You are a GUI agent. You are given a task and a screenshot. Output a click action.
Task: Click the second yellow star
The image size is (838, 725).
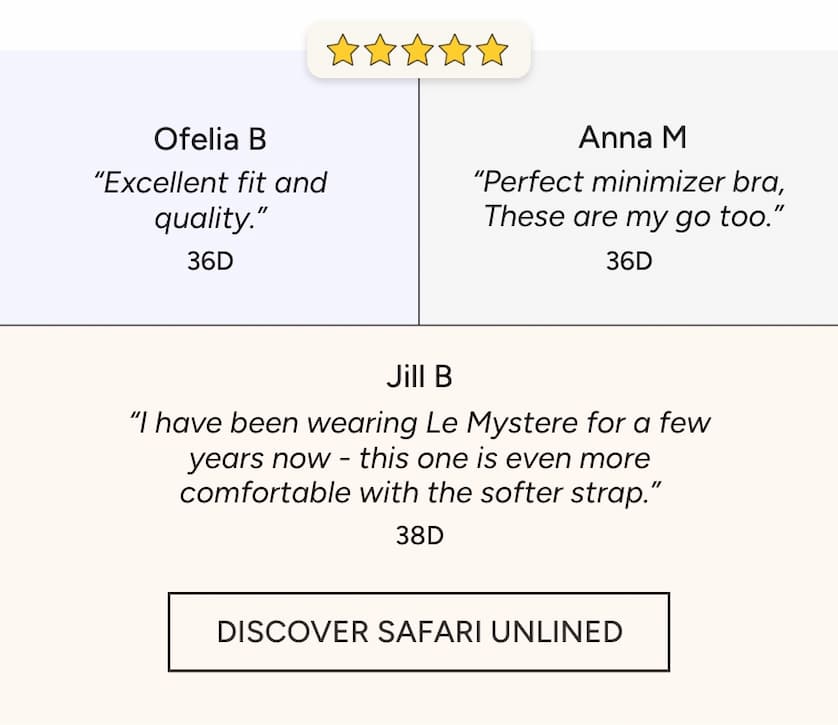[379, 50]
